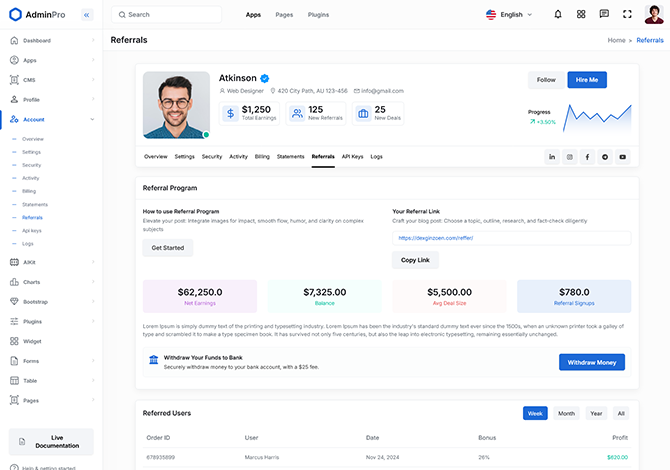Open the notifications bell
Image resolution: width=670 pixels, height=470 pixels.
coord(558,15)
